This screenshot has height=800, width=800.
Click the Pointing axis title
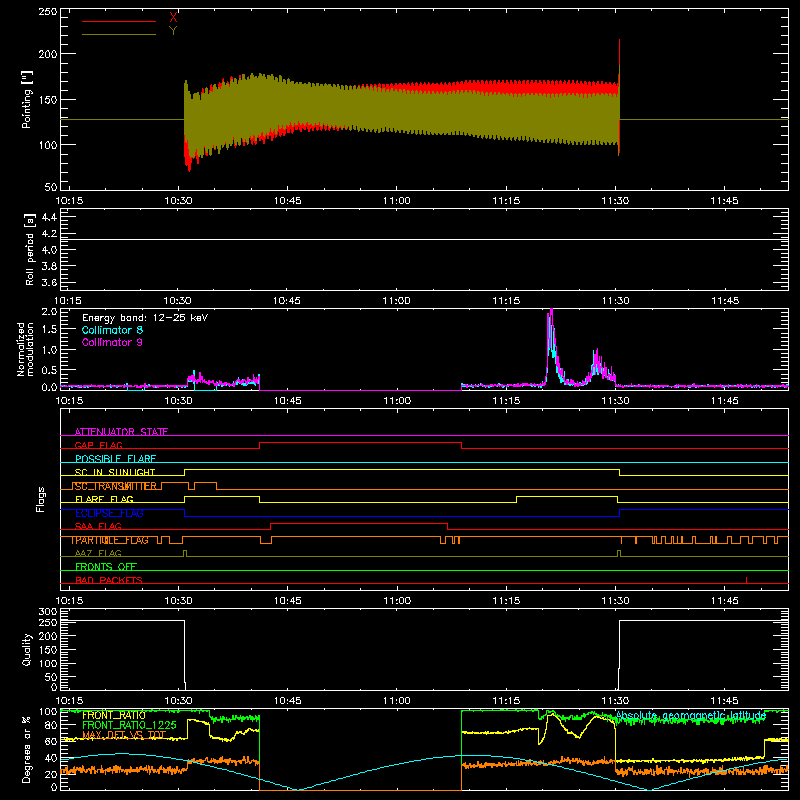tap(27, 99)
